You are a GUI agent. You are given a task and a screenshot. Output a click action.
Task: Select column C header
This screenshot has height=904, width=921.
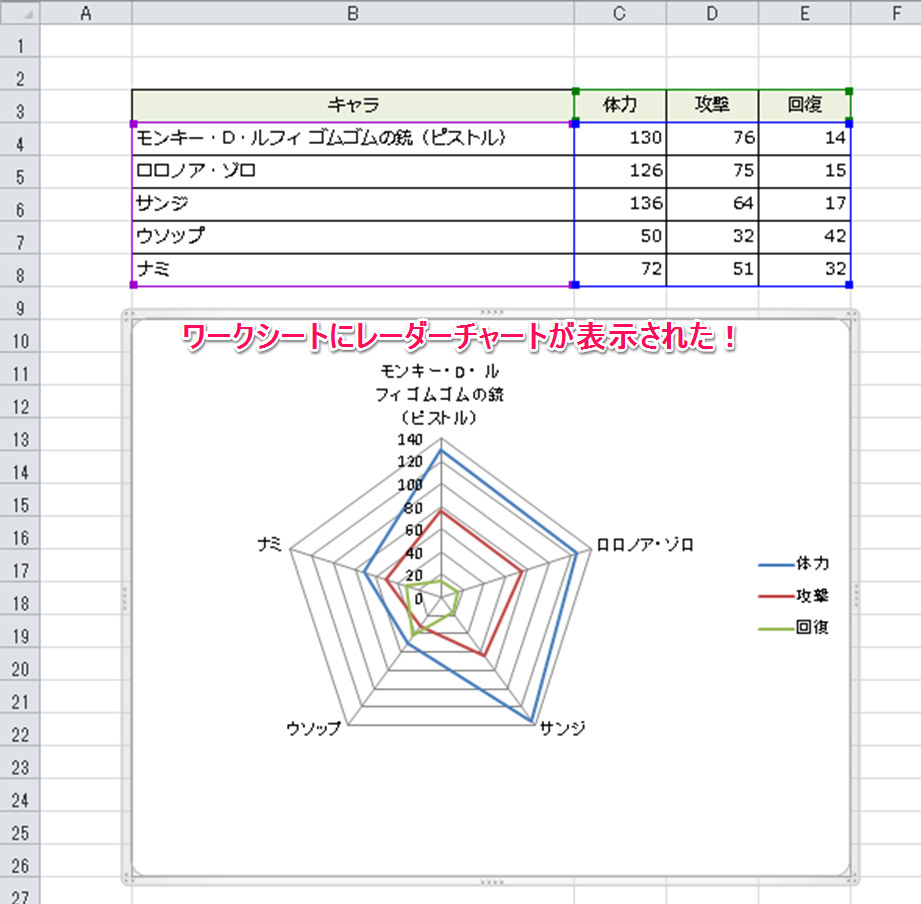coord(620,12)
